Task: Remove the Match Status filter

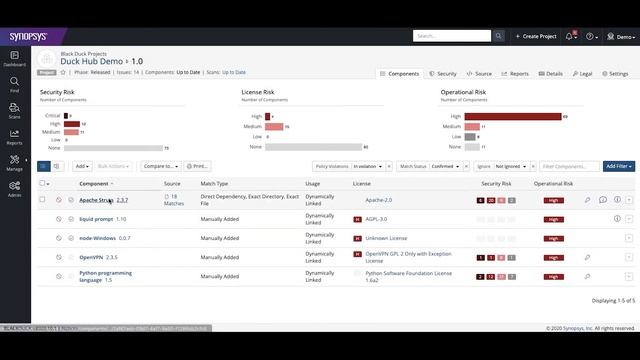Action: [x=466, y=166]
